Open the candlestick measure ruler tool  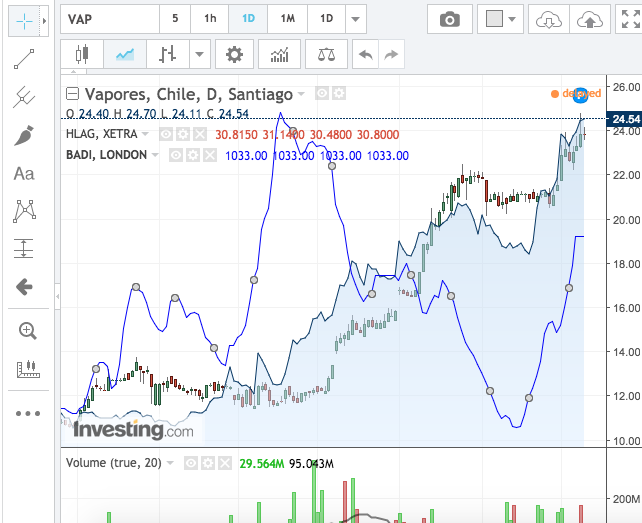pos(28,369)
